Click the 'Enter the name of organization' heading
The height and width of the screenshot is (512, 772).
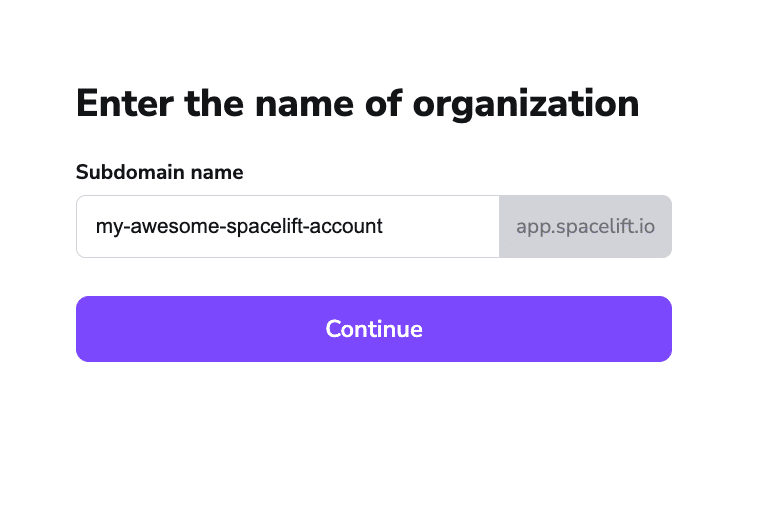click(x=357, y=104)
